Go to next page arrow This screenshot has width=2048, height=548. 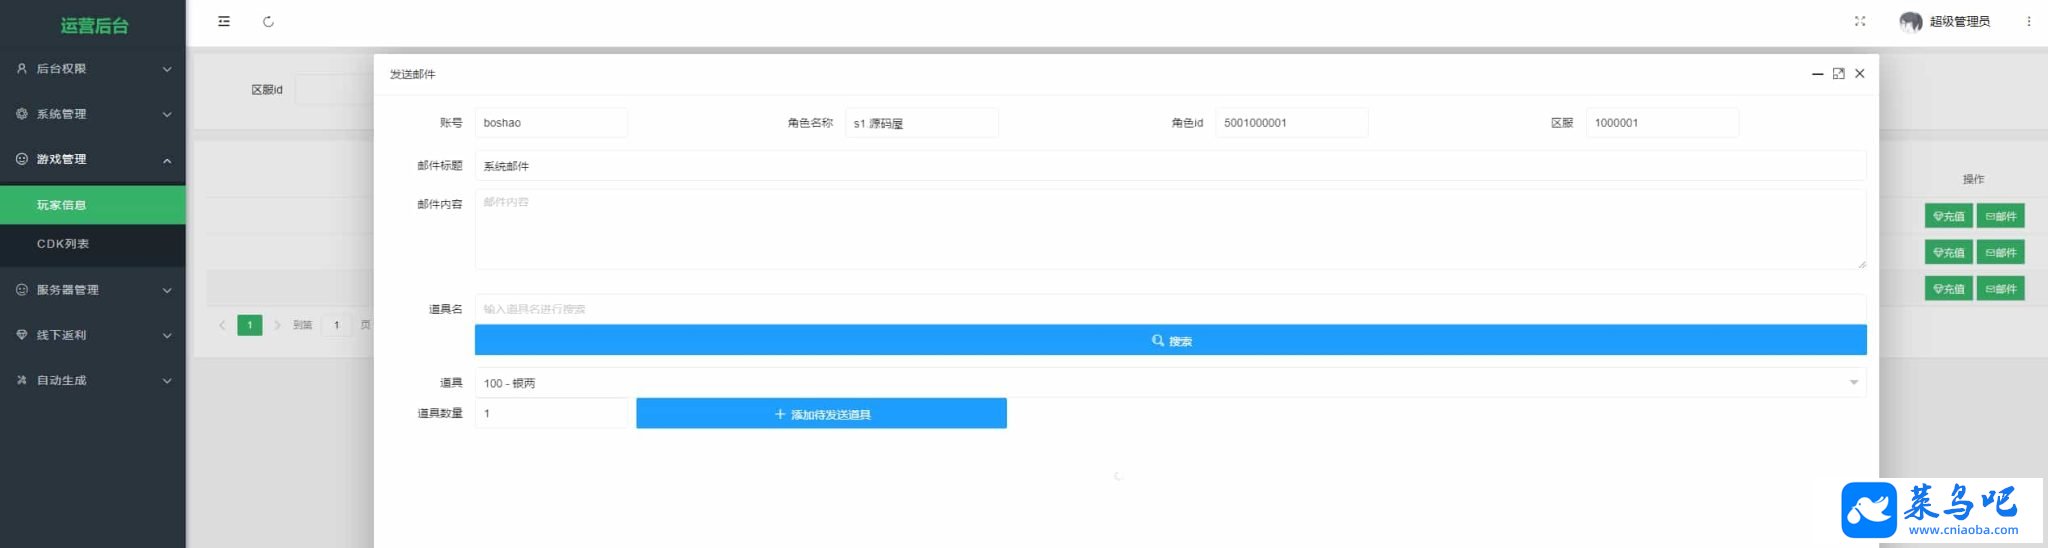pyautogui.click(x=277, y=325)
